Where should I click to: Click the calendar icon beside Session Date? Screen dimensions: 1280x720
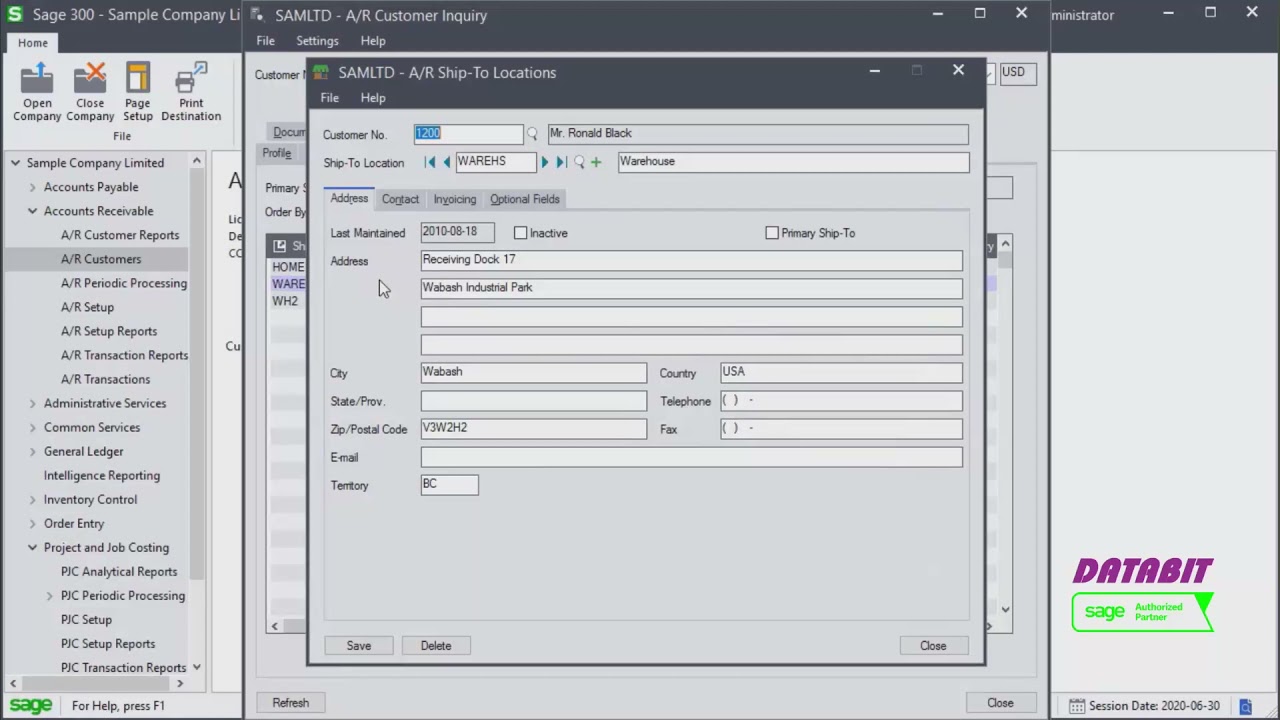(x=1076, y=706)
